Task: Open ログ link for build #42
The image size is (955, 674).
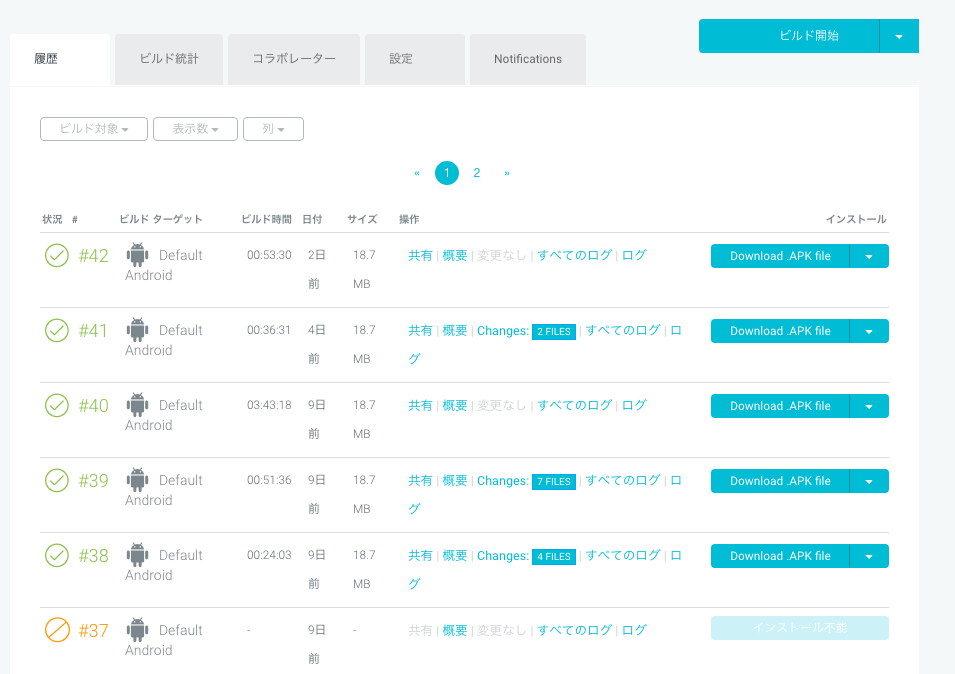Action: (x=634, y=256)
